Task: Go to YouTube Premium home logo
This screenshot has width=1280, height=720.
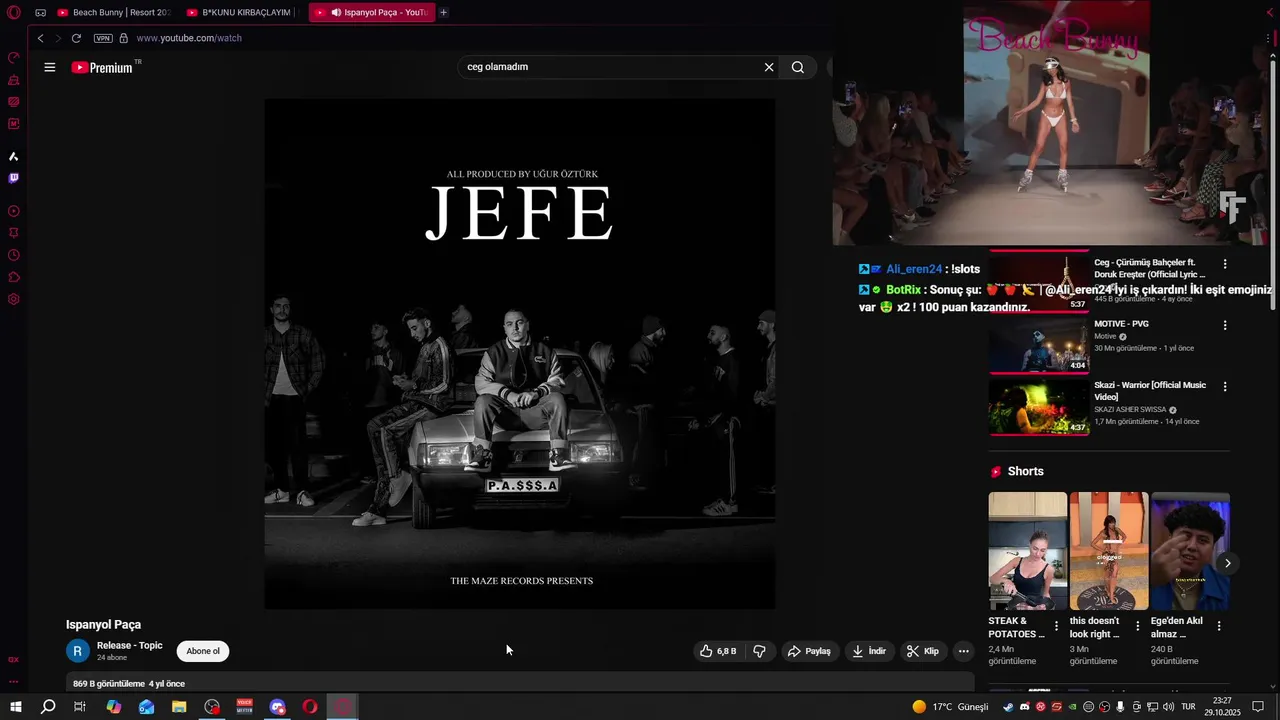Action: pyautogui.click(x=102, y=67)
